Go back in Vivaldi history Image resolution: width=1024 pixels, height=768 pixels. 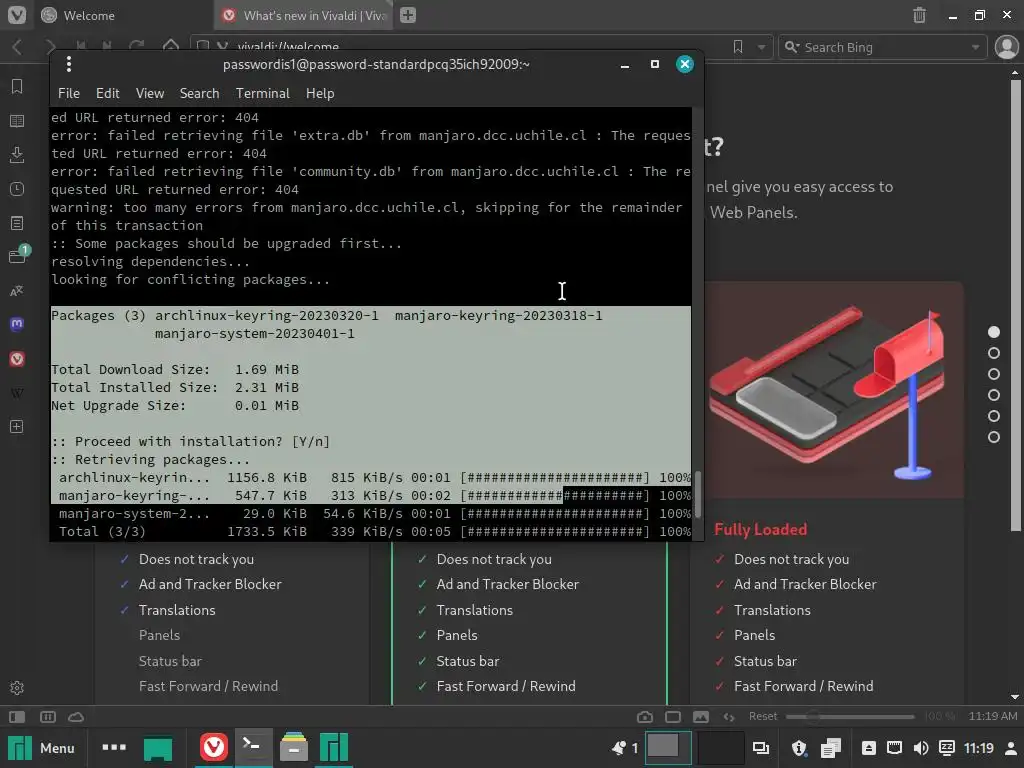coord(18,47)
